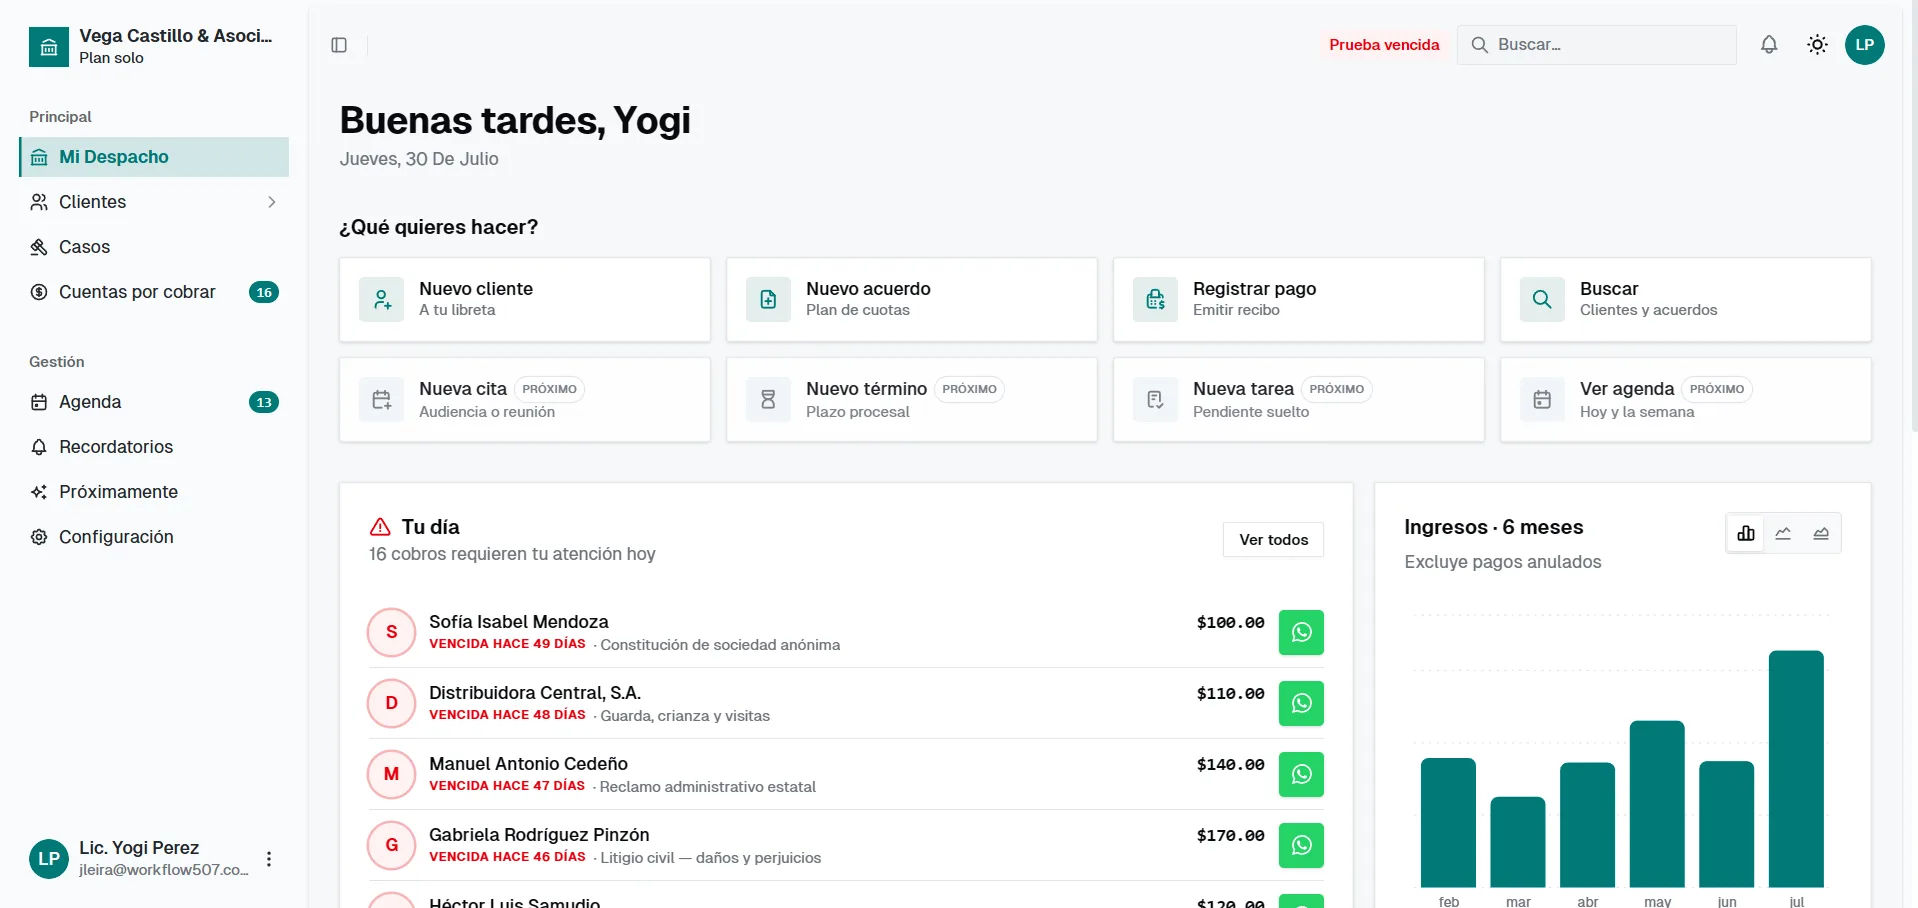Select Nueva cita card
The height and width of the screenshot is (908, 1918).
(525, 400)
